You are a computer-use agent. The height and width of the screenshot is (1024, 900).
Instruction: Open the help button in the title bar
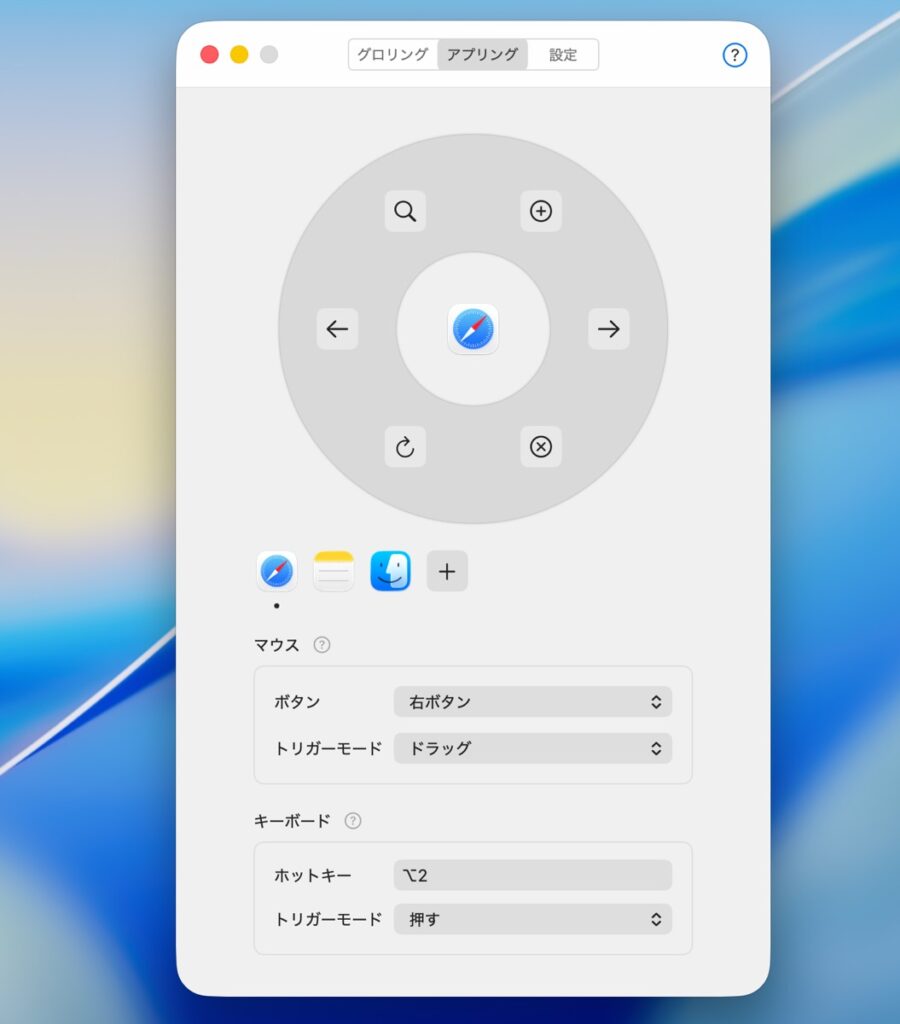pyautogui.click(x=735, y=55)
